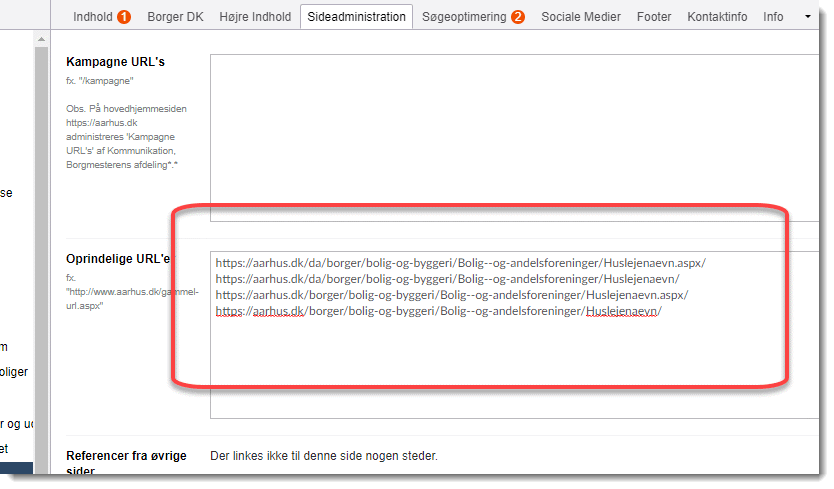Open the Sociale Medier tab
Viewport: 834px width, 489px height.
pos(581,17)
